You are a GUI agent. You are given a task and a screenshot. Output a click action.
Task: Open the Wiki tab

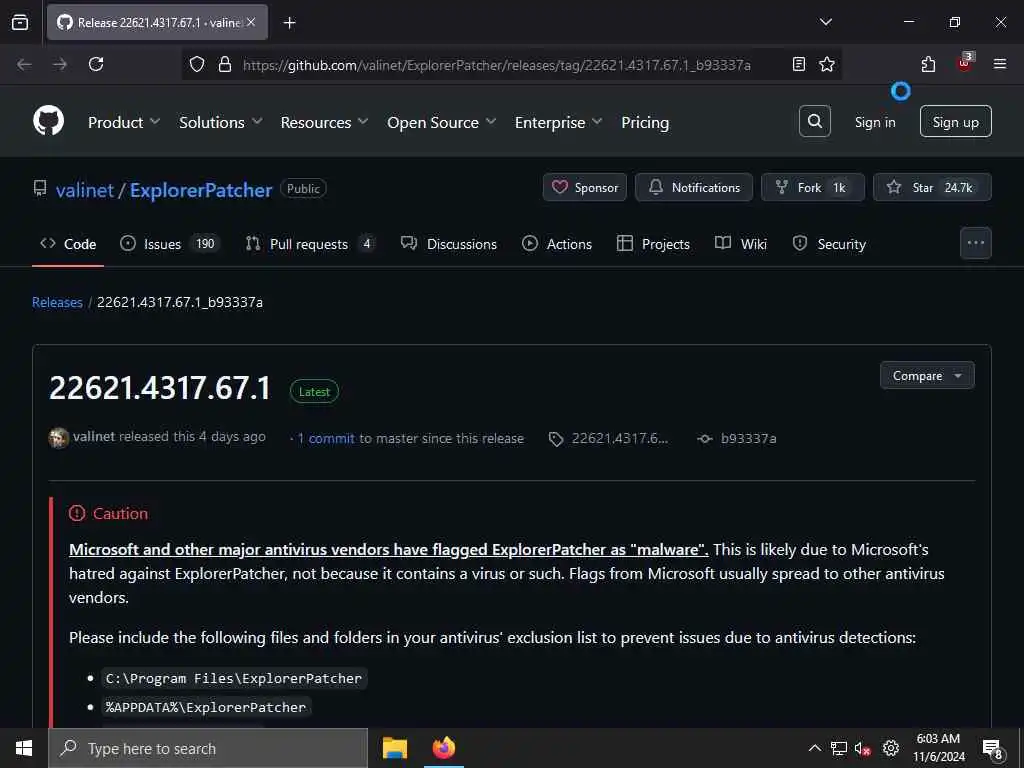(x=741, y=244)
